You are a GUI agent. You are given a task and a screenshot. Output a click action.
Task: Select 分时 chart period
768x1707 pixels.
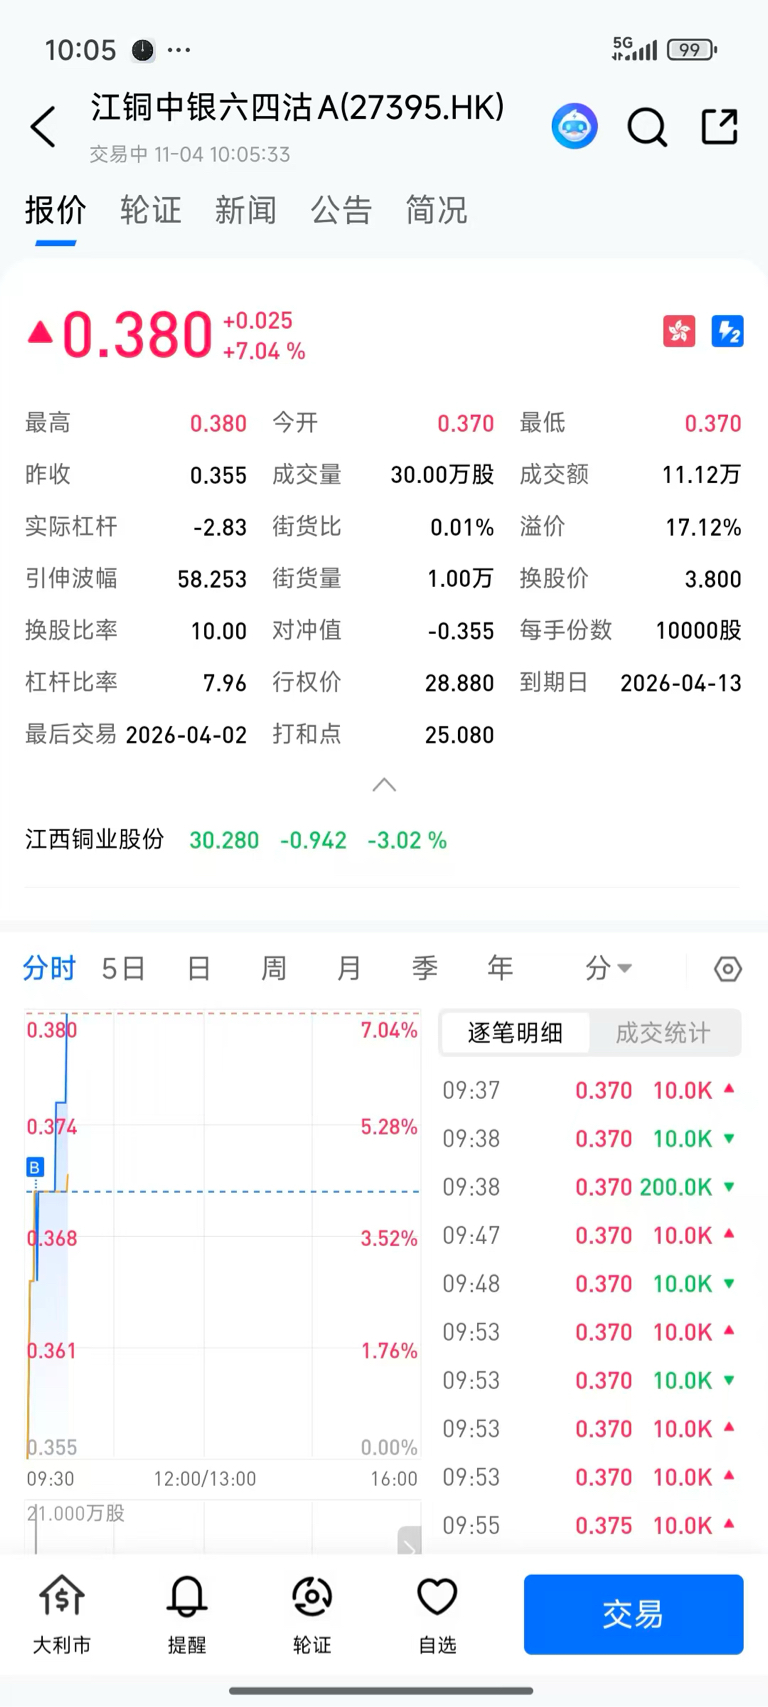49,968
